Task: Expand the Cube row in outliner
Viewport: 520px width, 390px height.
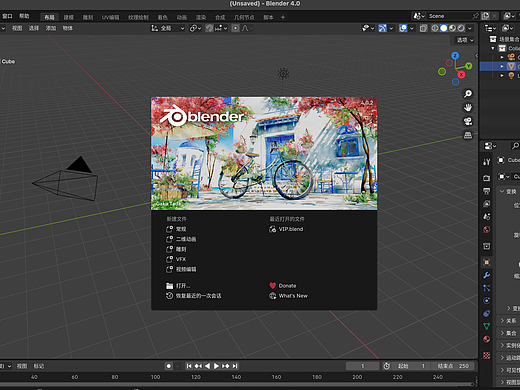Action: [x=502, y=66]
